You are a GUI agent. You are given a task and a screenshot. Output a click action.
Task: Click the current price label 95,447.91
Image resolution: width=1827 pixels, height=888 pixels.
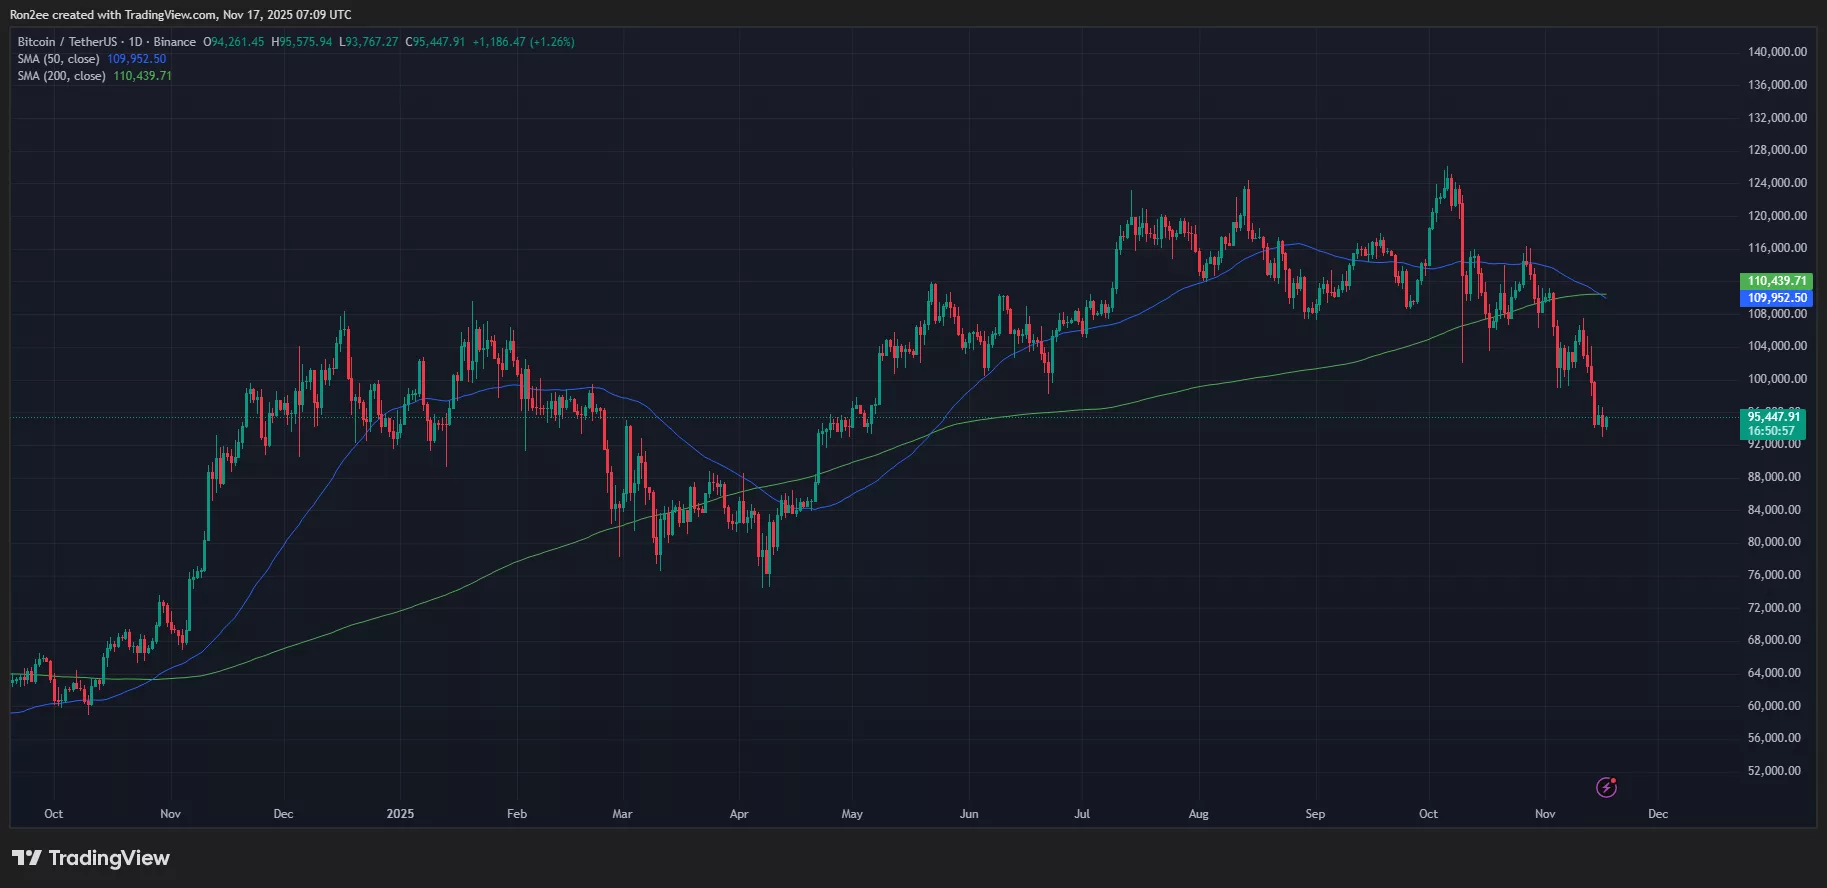tap(1773, 417)
